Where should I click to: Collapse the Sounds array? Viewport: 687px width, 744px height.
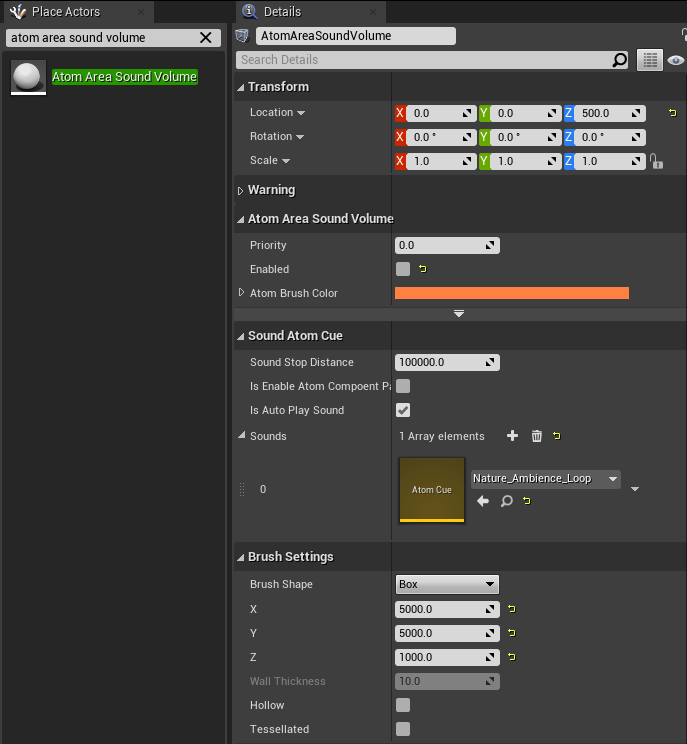pyautogui.click(x=241, y=435)
